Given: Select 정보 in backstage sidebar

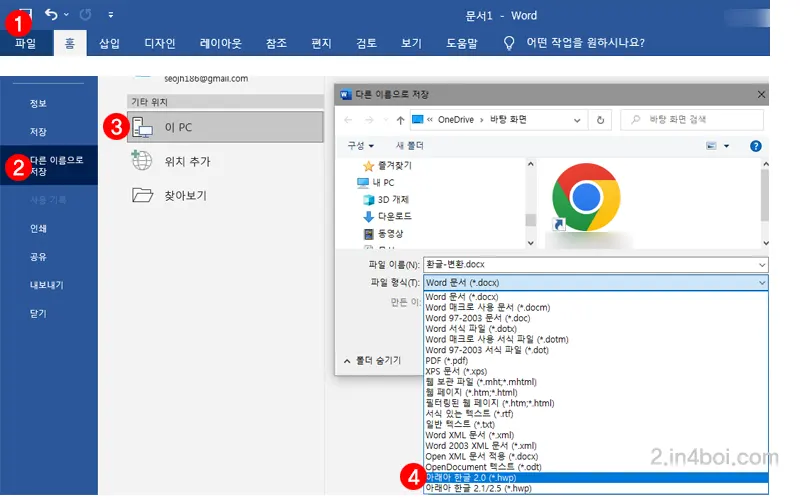Looking at the screenshot, I should click(x=38, y=103).
